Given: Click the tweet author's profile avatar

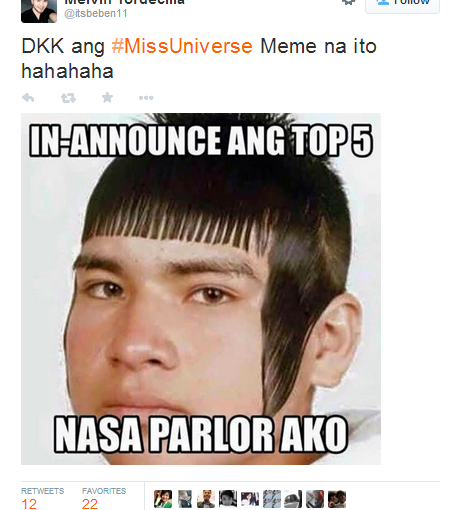Looking at the screenshot, I should click(x=39, y=11).
